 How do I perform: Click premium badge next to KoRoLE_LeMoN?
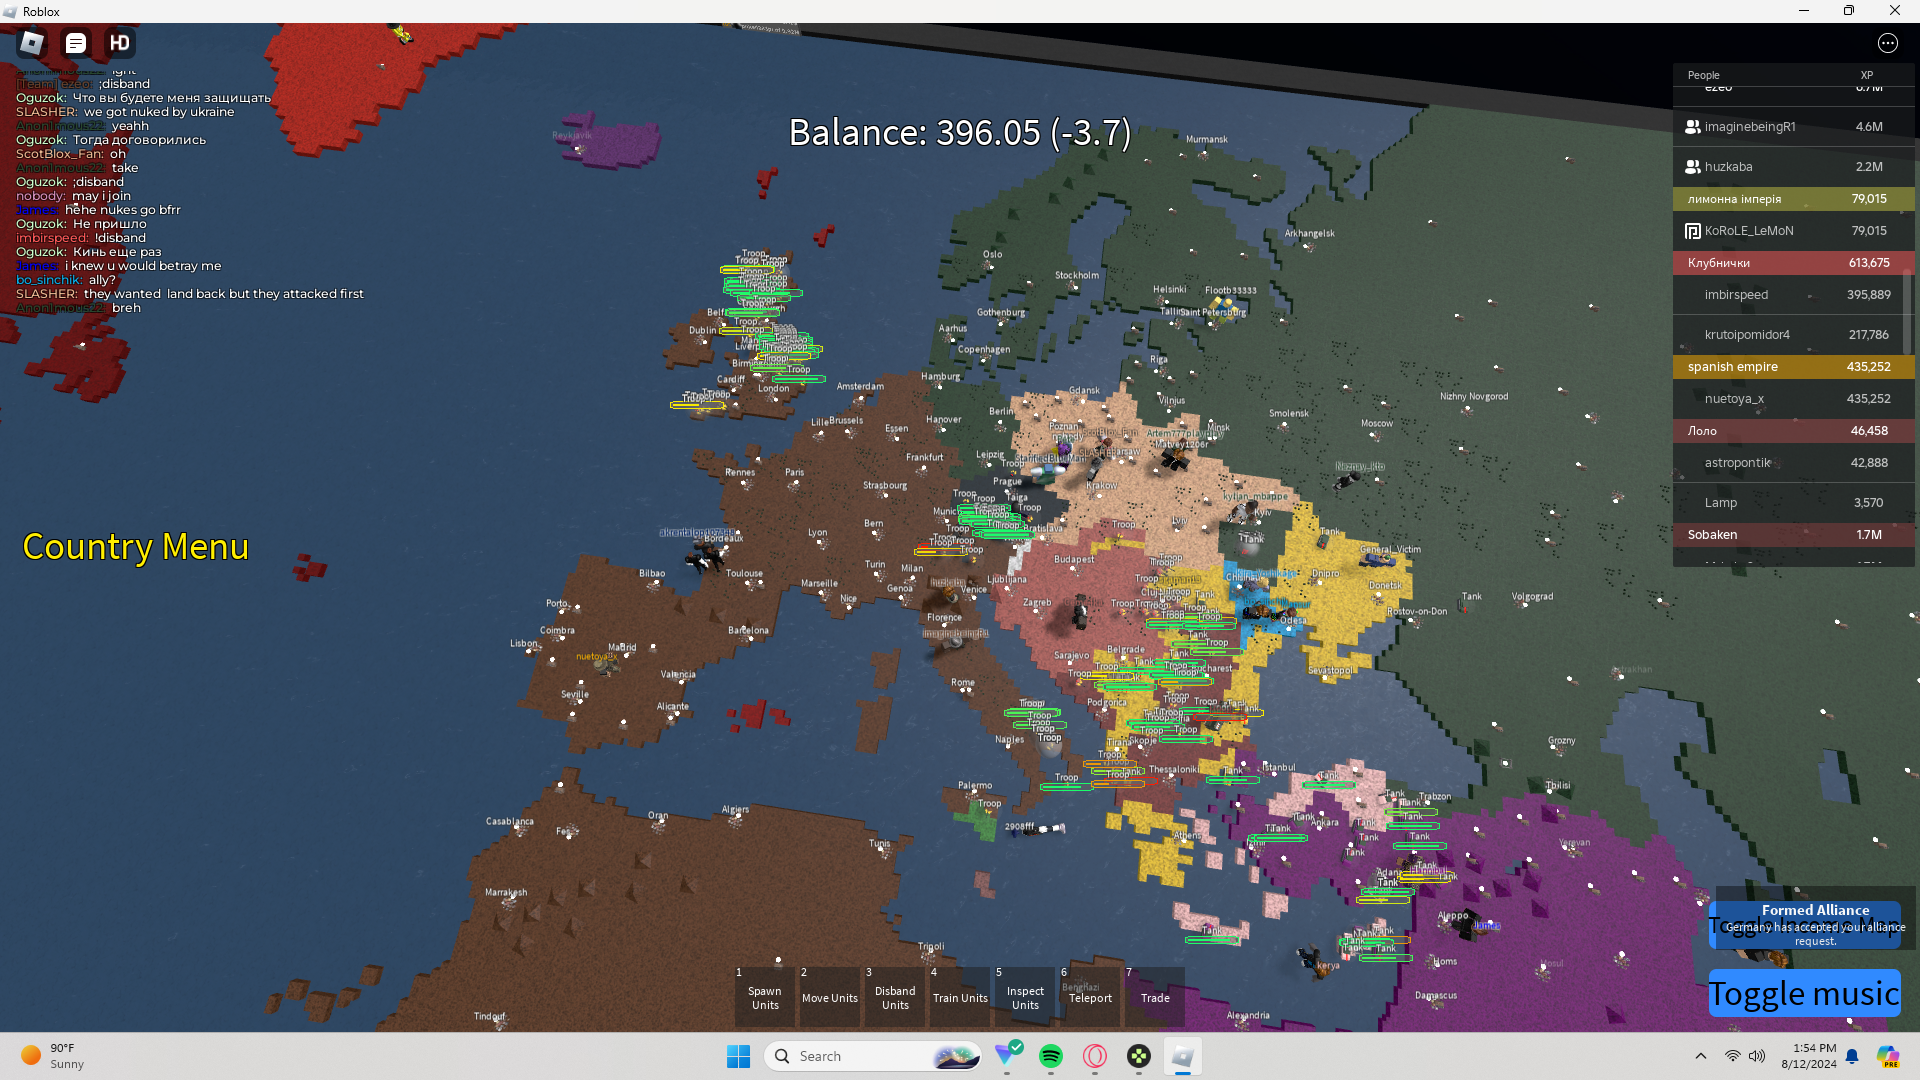(1692, 231)
